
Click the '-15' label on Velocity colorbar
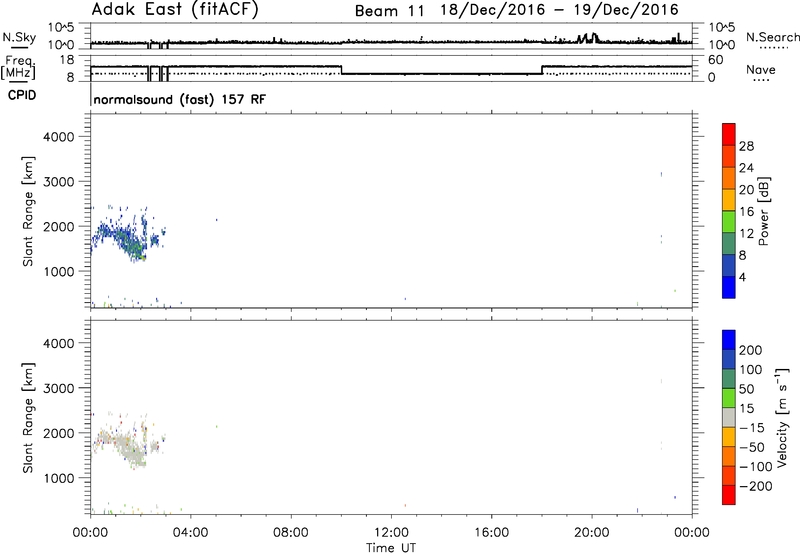coord(752,428)
